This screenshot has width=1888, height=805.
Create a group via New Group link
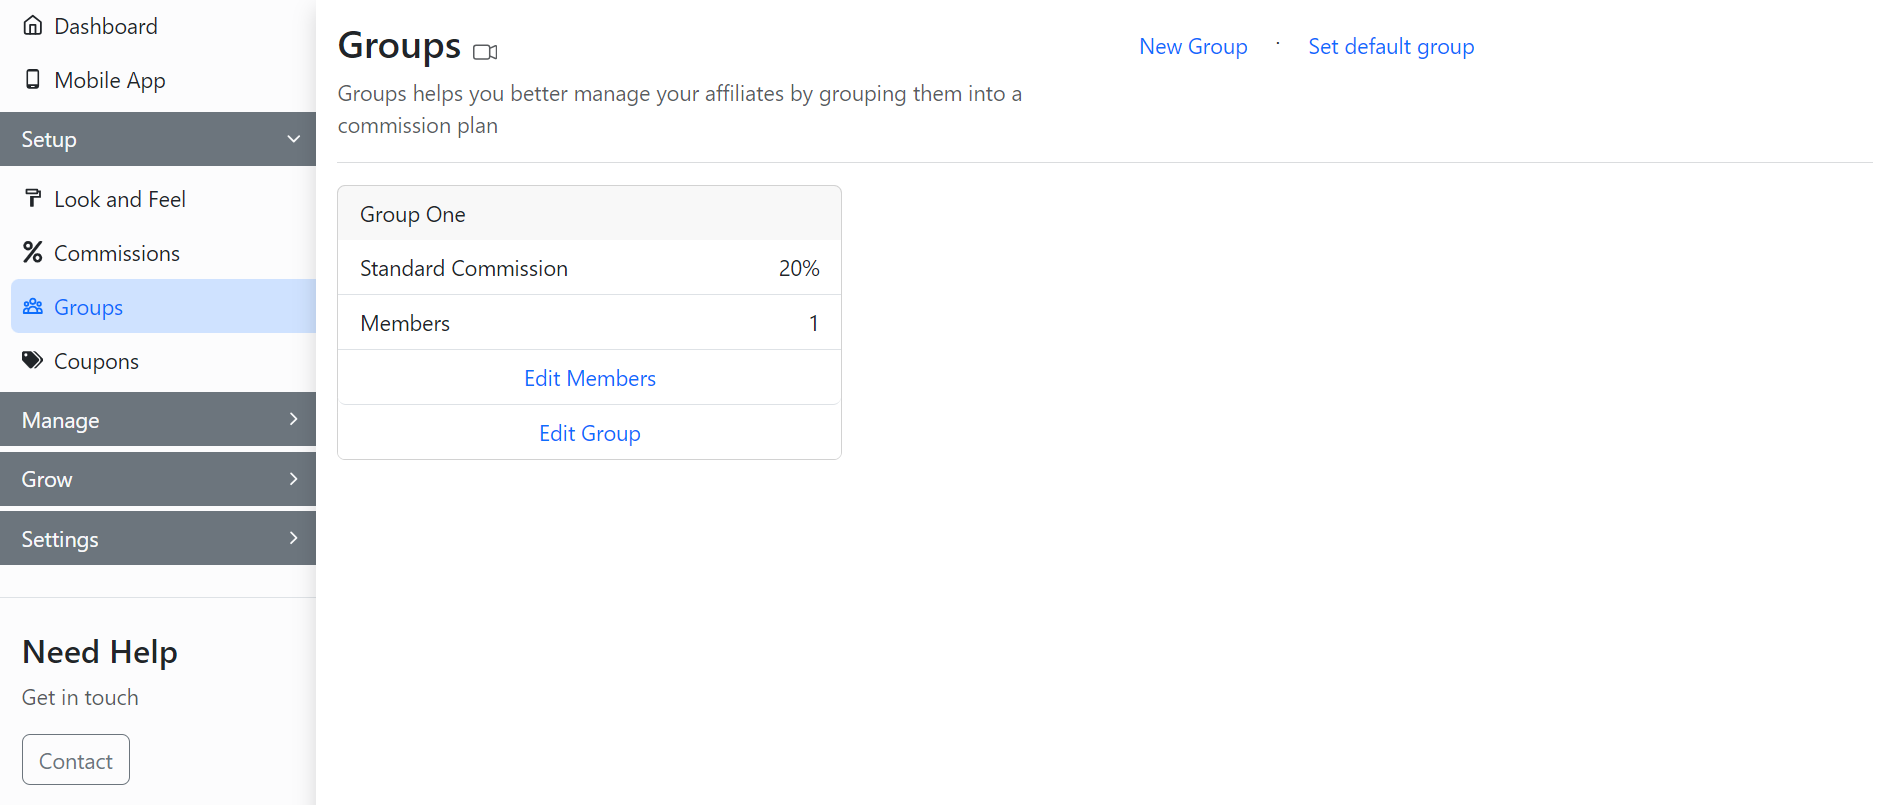[1193, 47]
